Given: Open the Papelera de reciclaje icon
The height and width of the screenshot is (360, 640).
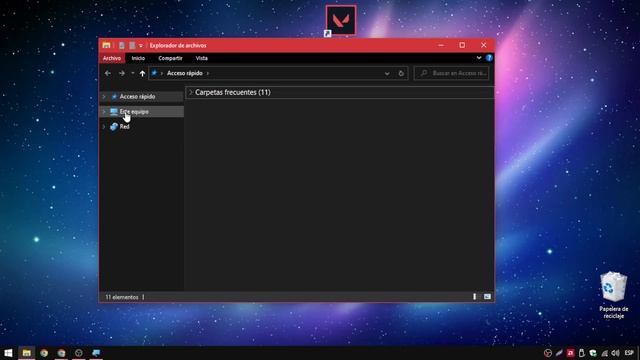Looking at the screenshot, I should (613, 295).
